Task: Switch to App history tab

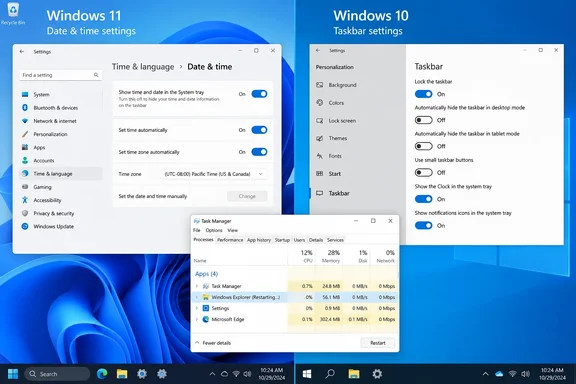Action: pyautogui.click(x=259, y=240)
